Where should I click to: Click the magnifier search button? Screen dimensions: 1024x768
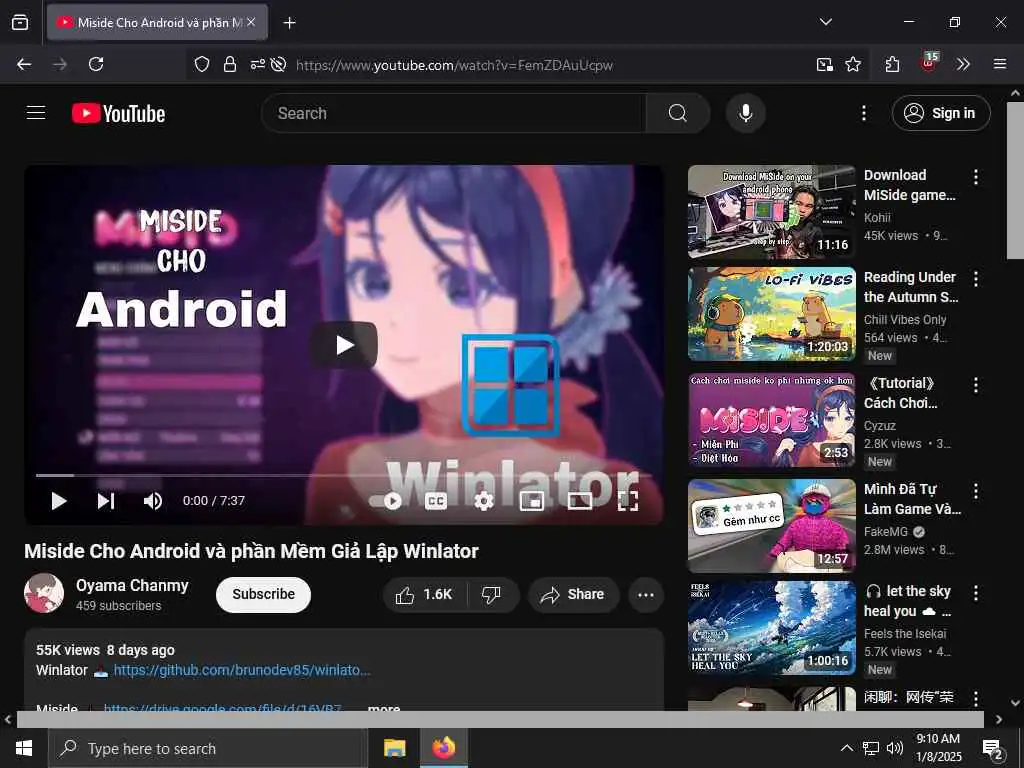click(x=677, y=113)
